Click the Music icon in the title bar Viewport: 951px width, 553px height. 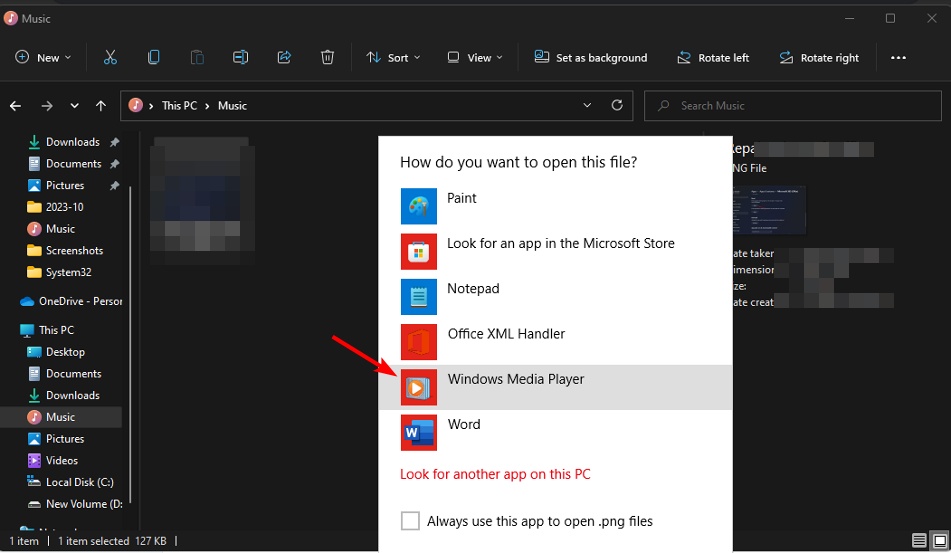tap(10, 18)
